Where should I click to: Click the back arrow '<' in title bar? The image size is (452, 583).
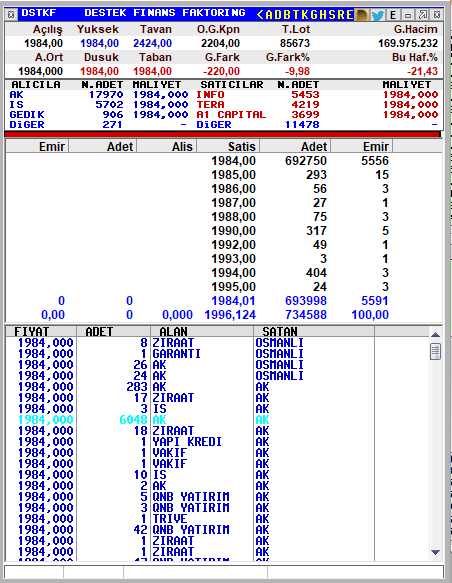(x=260, y=15)
